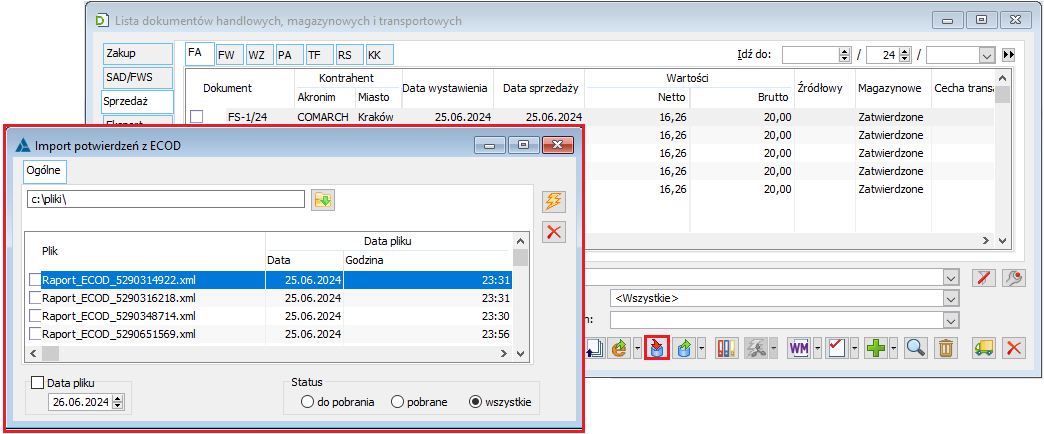Open the year dropdown in Idź do
The width and height of the screenshot is (1044, 434).
(987, 55)
